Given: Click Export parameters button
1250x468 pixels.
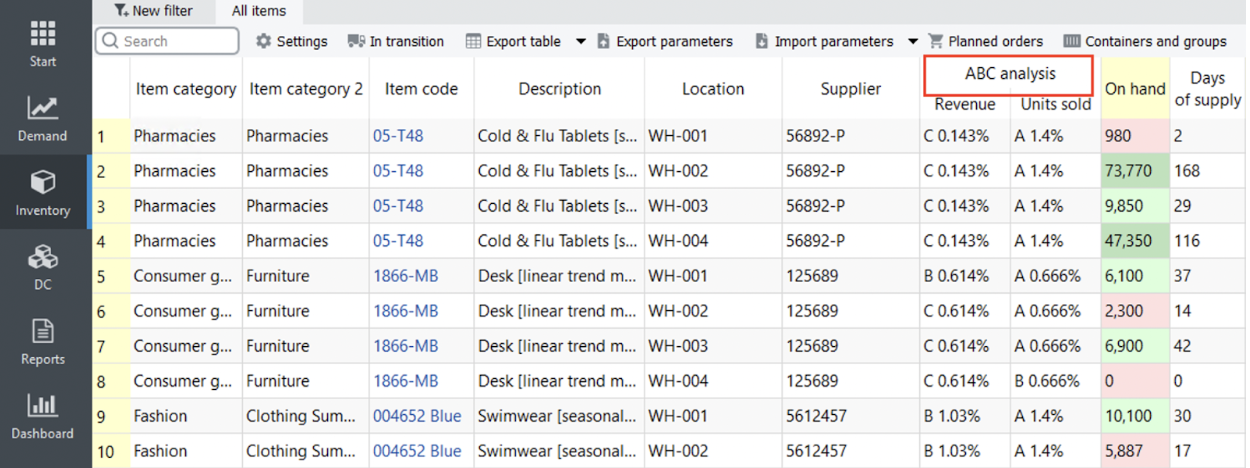Looking at the screenshot, I should 664,42.
